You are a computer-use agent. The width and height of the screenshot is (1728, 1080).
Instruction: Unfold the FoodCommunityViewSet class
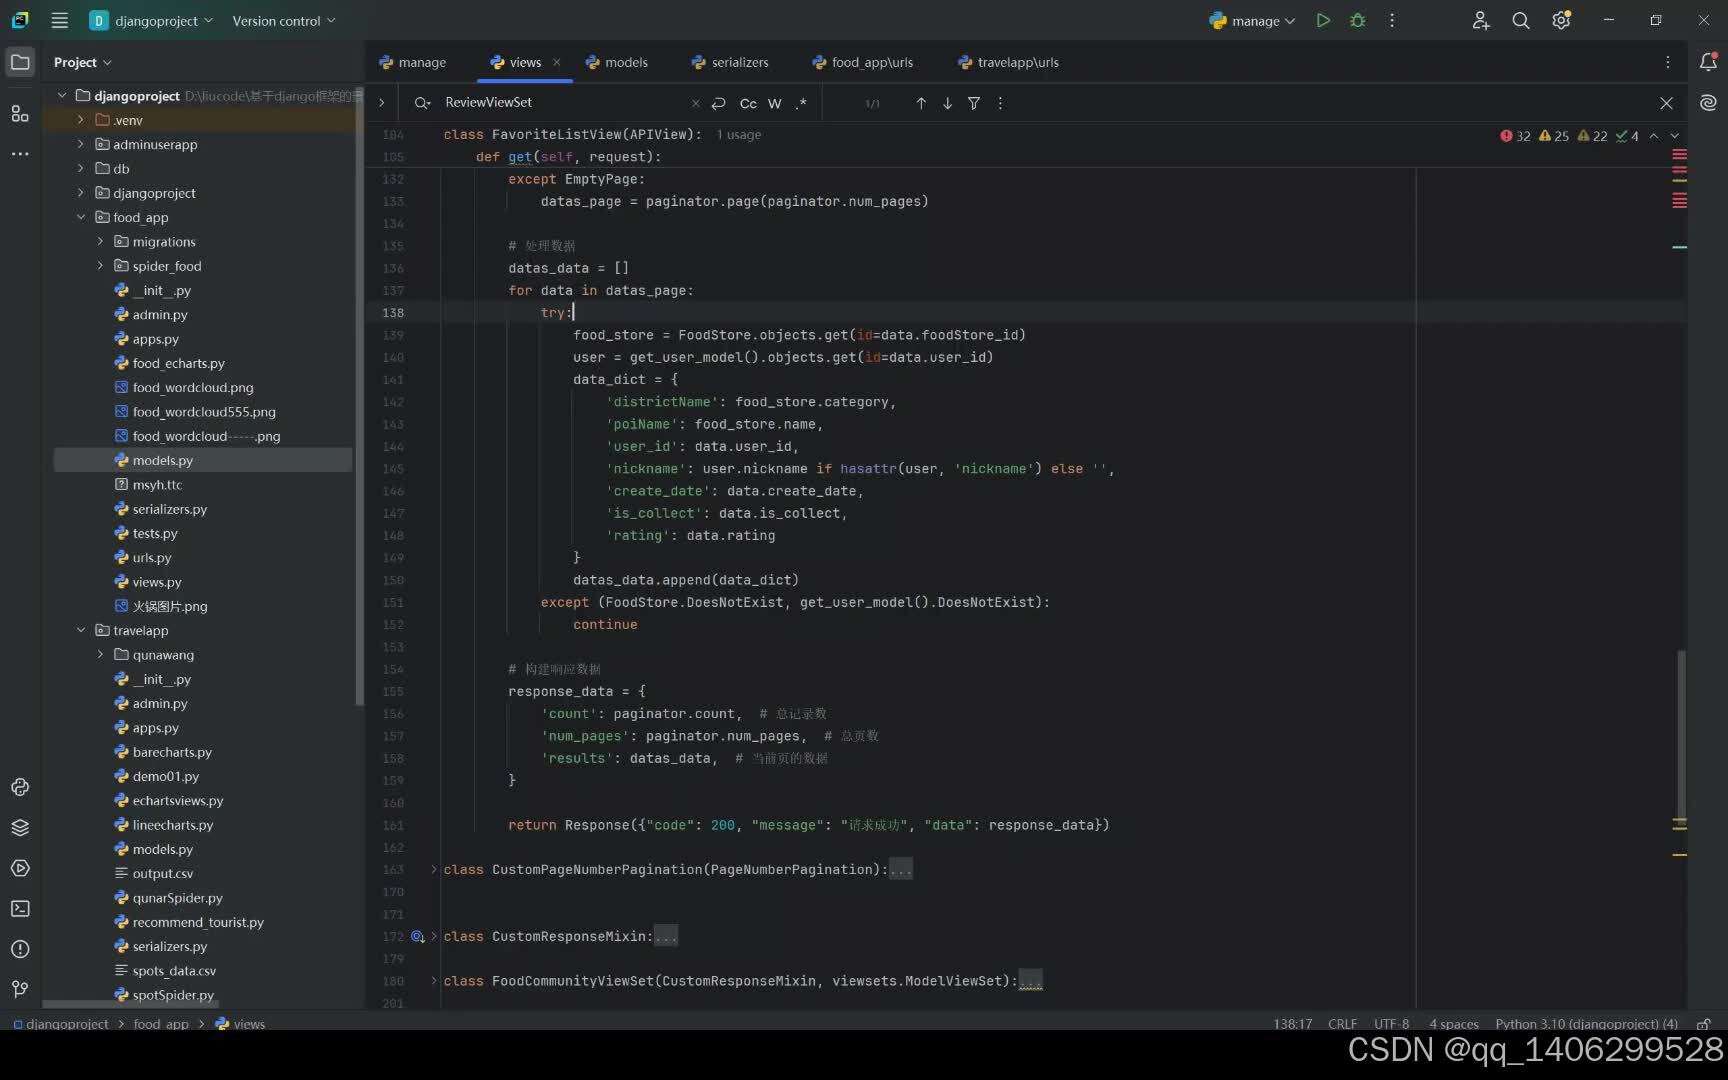coord(433,980)
